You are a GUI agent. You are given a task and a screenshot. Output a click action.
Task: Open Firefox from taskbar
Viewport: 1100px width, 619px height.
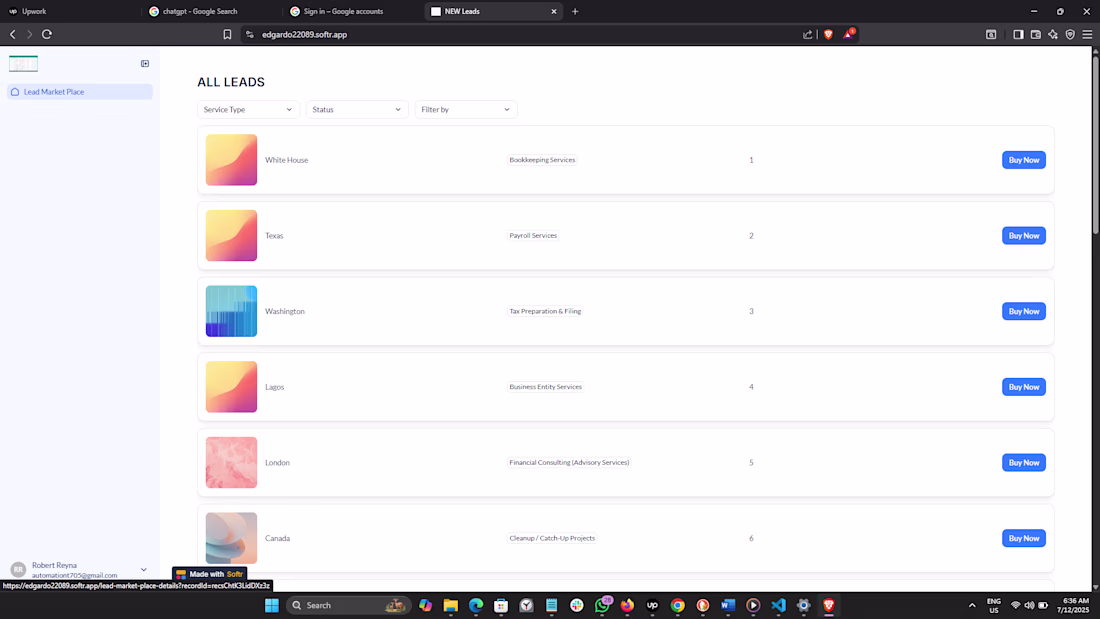coord(627,605)
